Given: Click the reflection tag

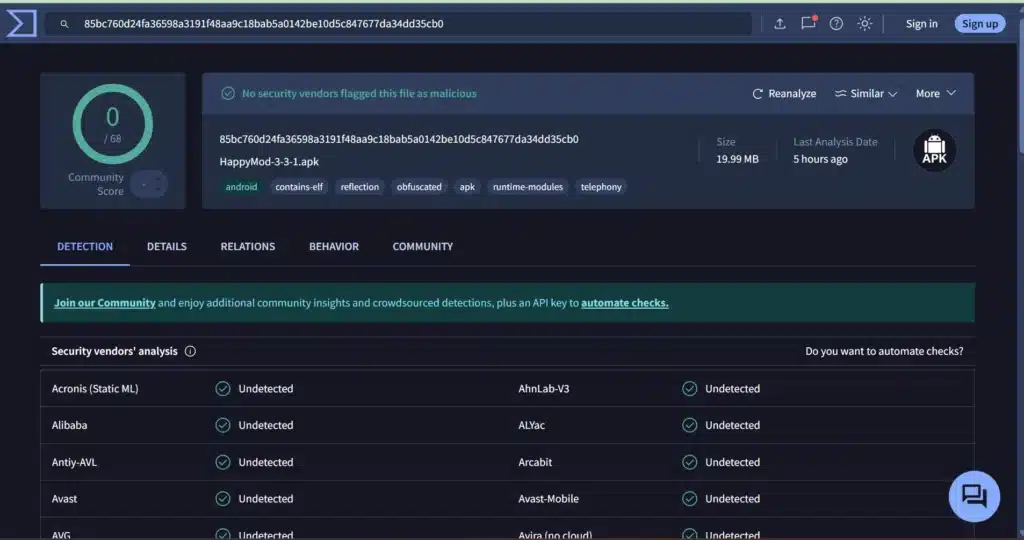Looking at the screenshot, I should pyautogui.click(x=359, y=187).
